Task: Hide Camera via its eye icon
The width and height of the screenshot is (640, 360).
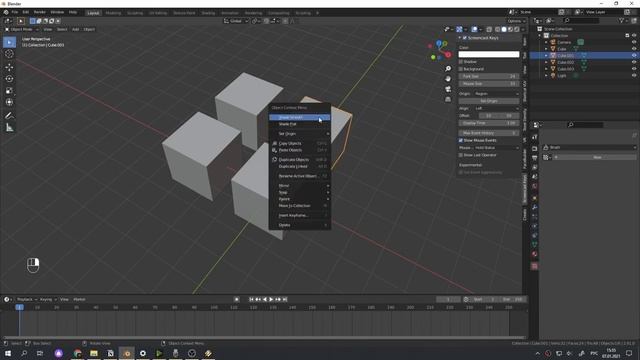Action: point(634,42)
